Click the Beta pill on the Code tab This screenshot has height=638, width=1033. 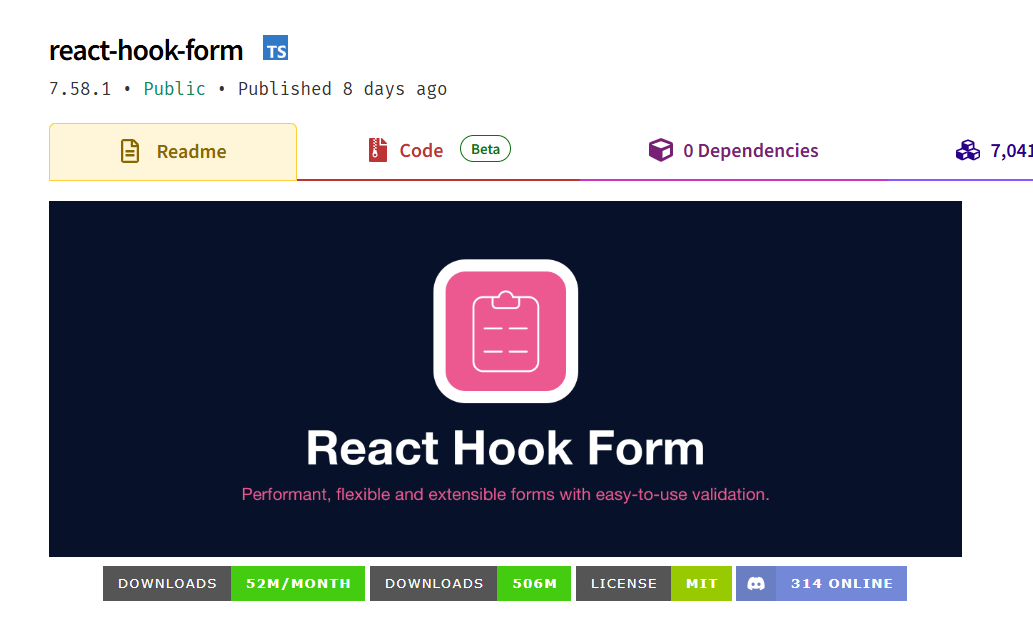(x=485, y=148)
